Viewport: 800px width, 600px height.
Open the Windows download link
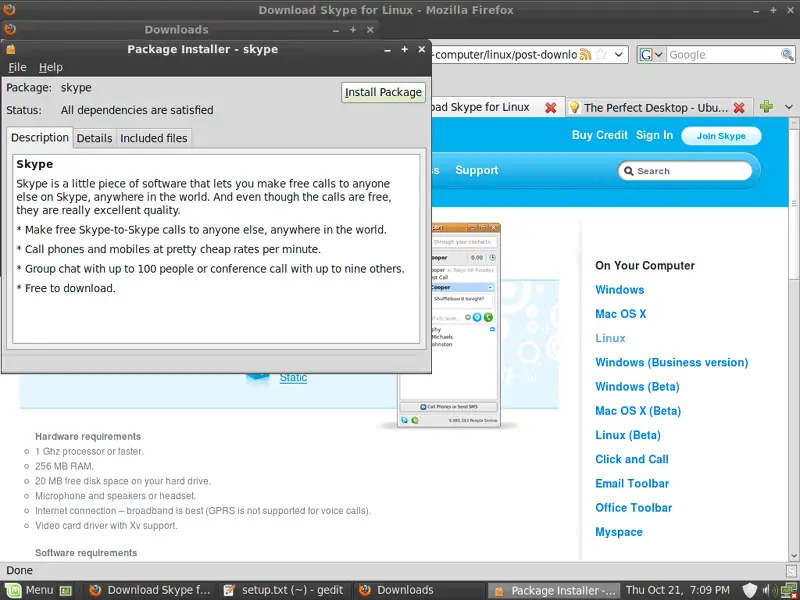tap(619, 290)
